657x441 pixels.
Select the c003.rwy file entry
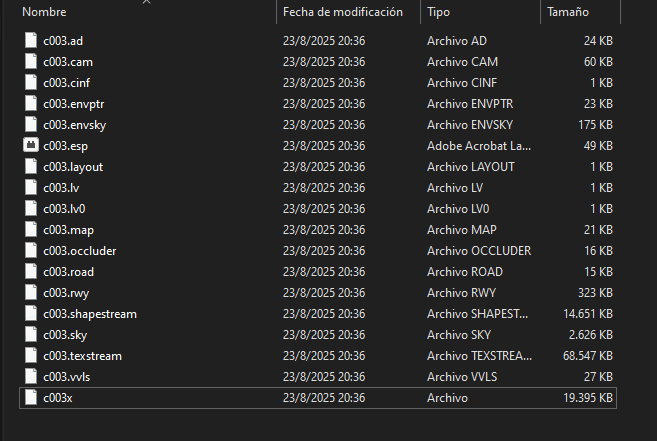click(x=318, y=293)
